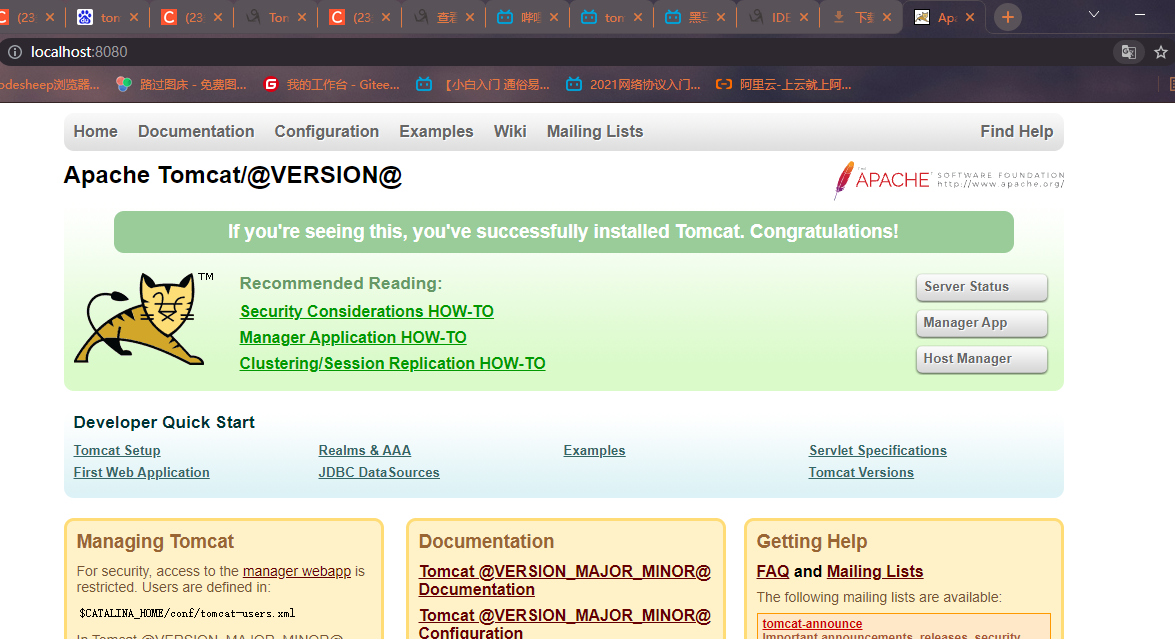Follow the JDBC DataSources link
Screen dimensions: 1175x639
point(378,473)
